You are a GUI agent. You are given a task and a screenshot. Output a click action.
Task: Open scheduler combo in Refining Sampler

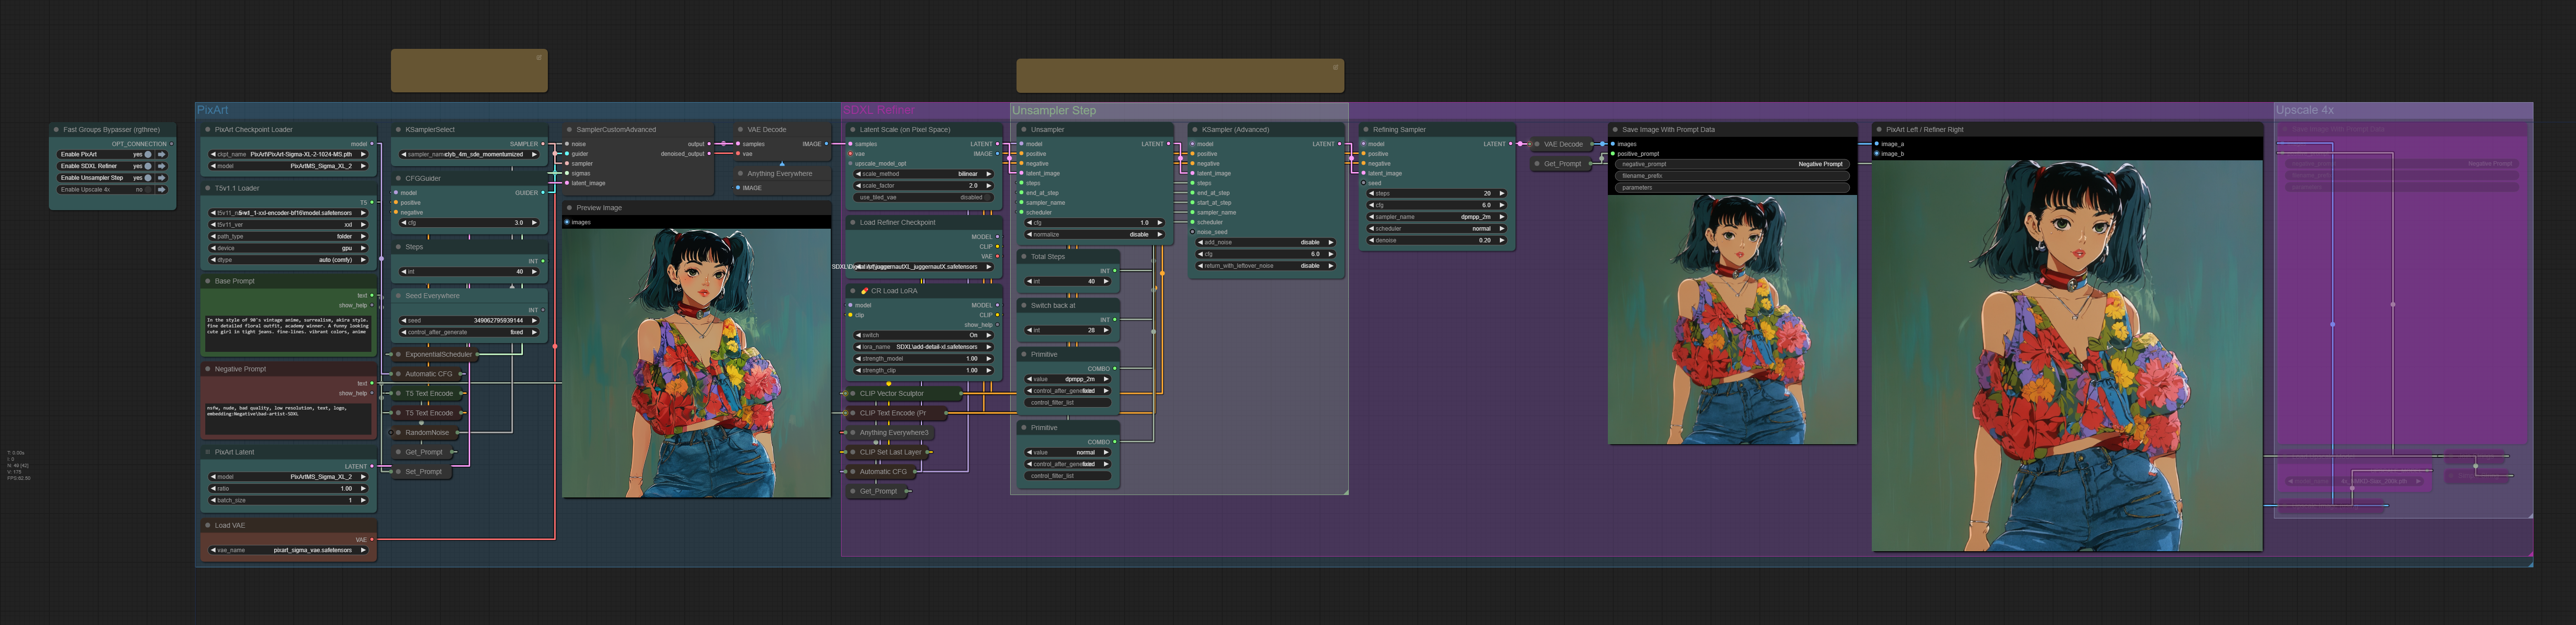1436,228
